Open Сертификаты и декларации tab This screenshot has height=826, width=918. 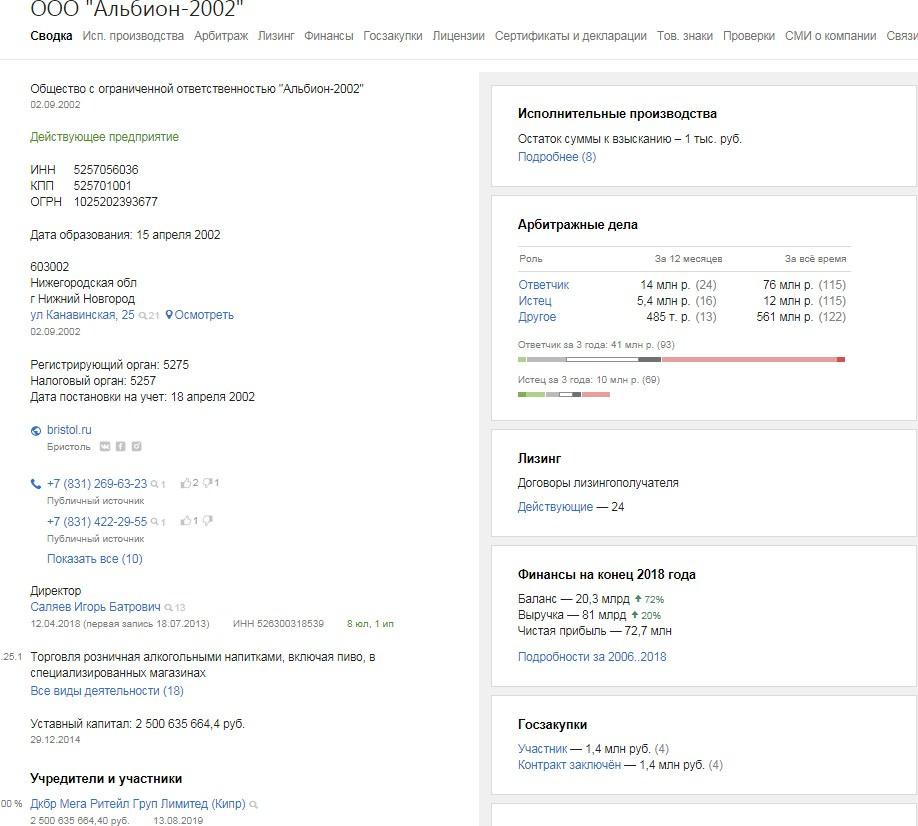coord(571,36)
